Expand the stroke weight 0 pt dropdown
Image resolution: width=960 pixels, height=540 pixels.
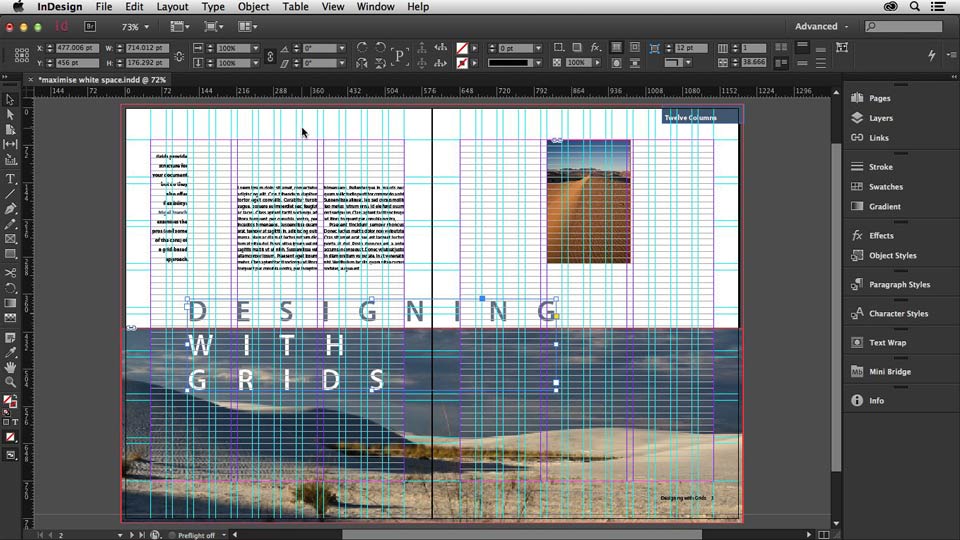click(x=538, y=48)
